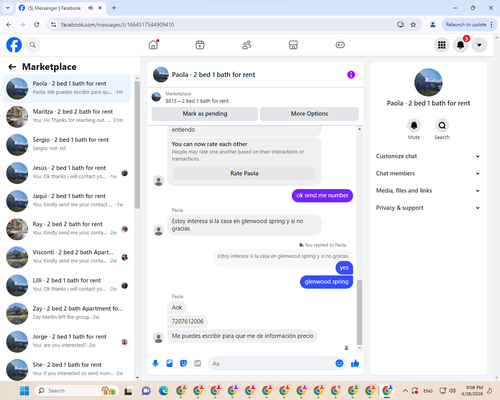Viewport: 500px width, 400px height.
Task: Send a thumbs-up like
Action: click(355, 363)
